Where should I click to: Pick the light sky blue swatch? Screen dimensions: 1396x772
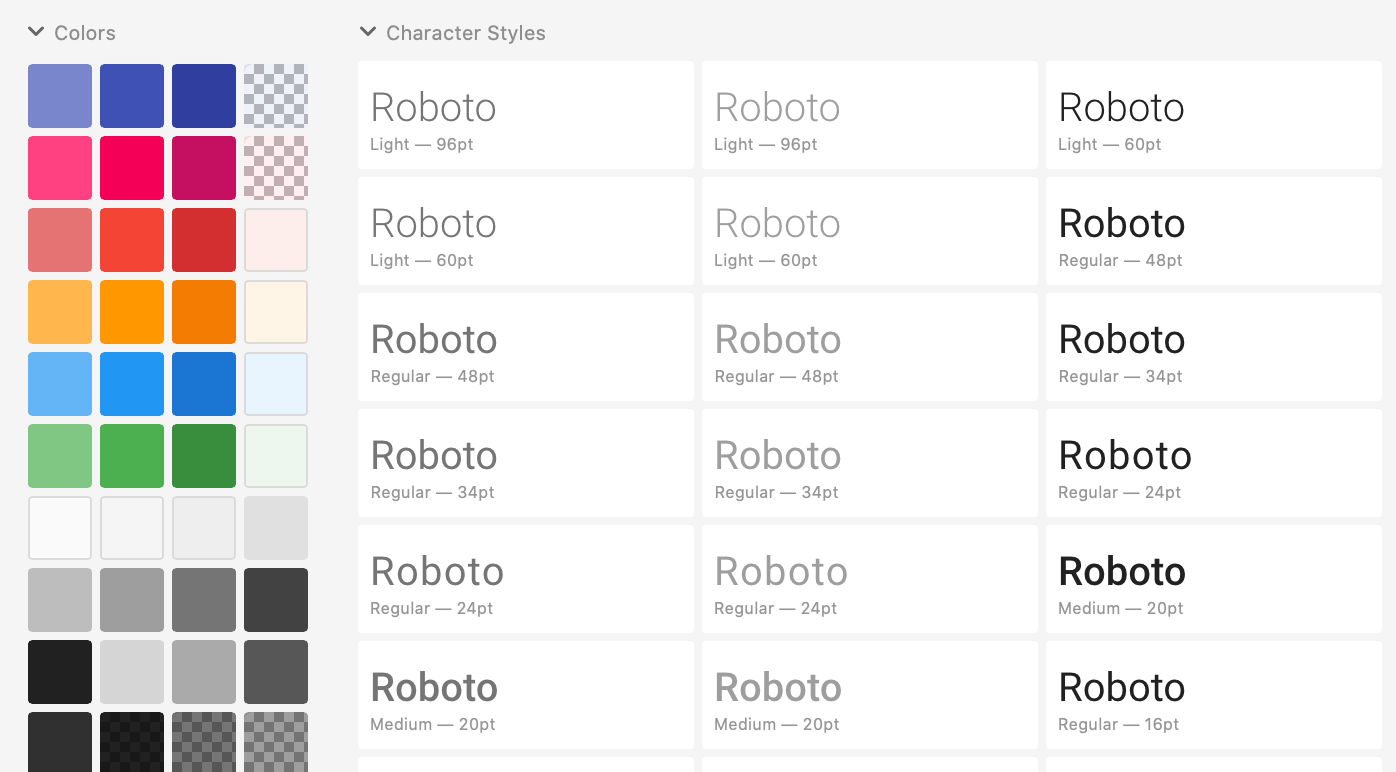[60, 384]
